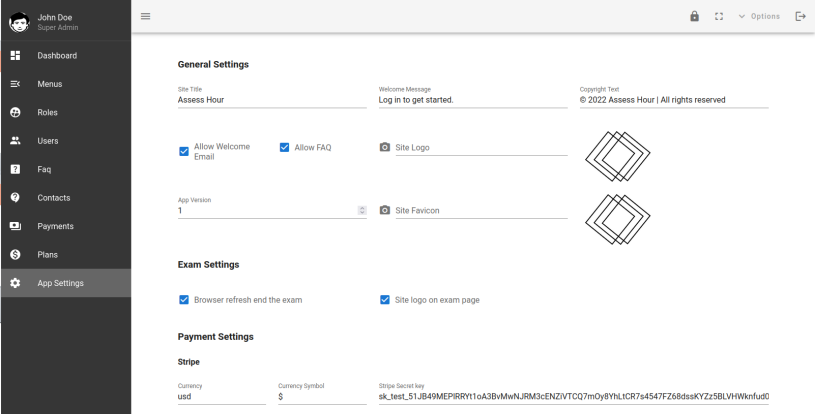Toggle fullscreen mode icon

[x=717, y=16]
